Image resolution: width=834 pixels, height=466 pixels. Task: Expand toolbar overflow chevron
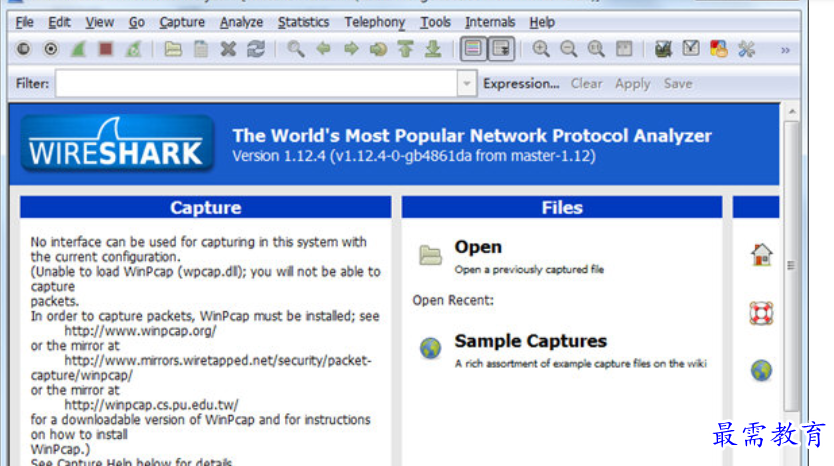tap(785, 50)
